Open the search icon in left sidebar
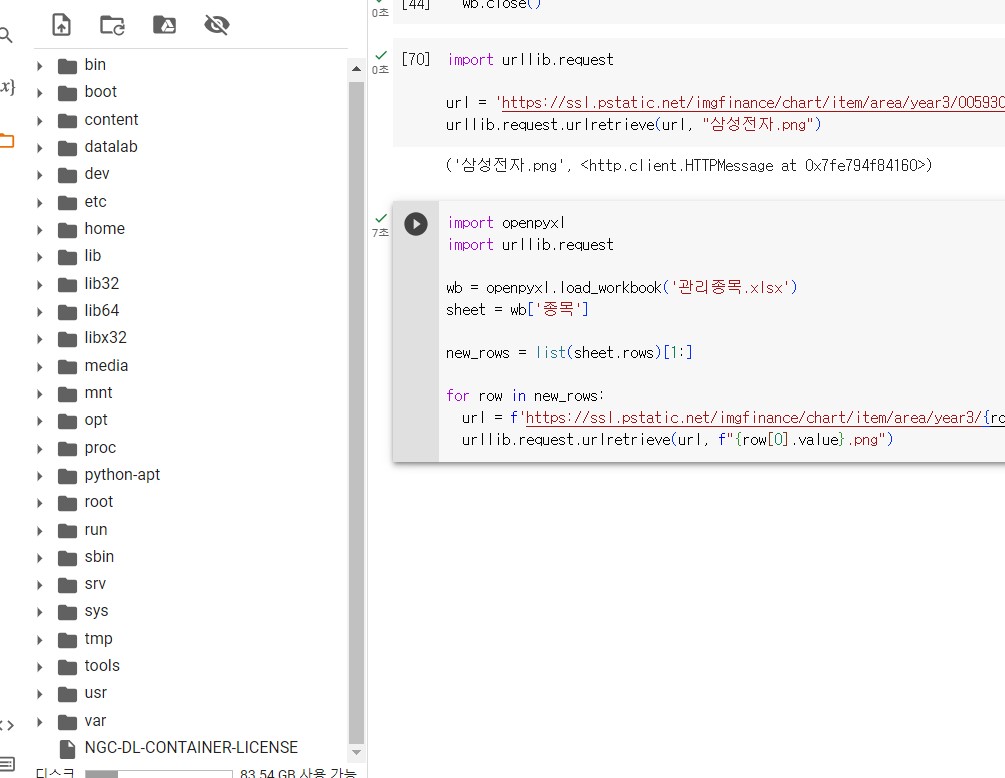 tap(6, 35)
